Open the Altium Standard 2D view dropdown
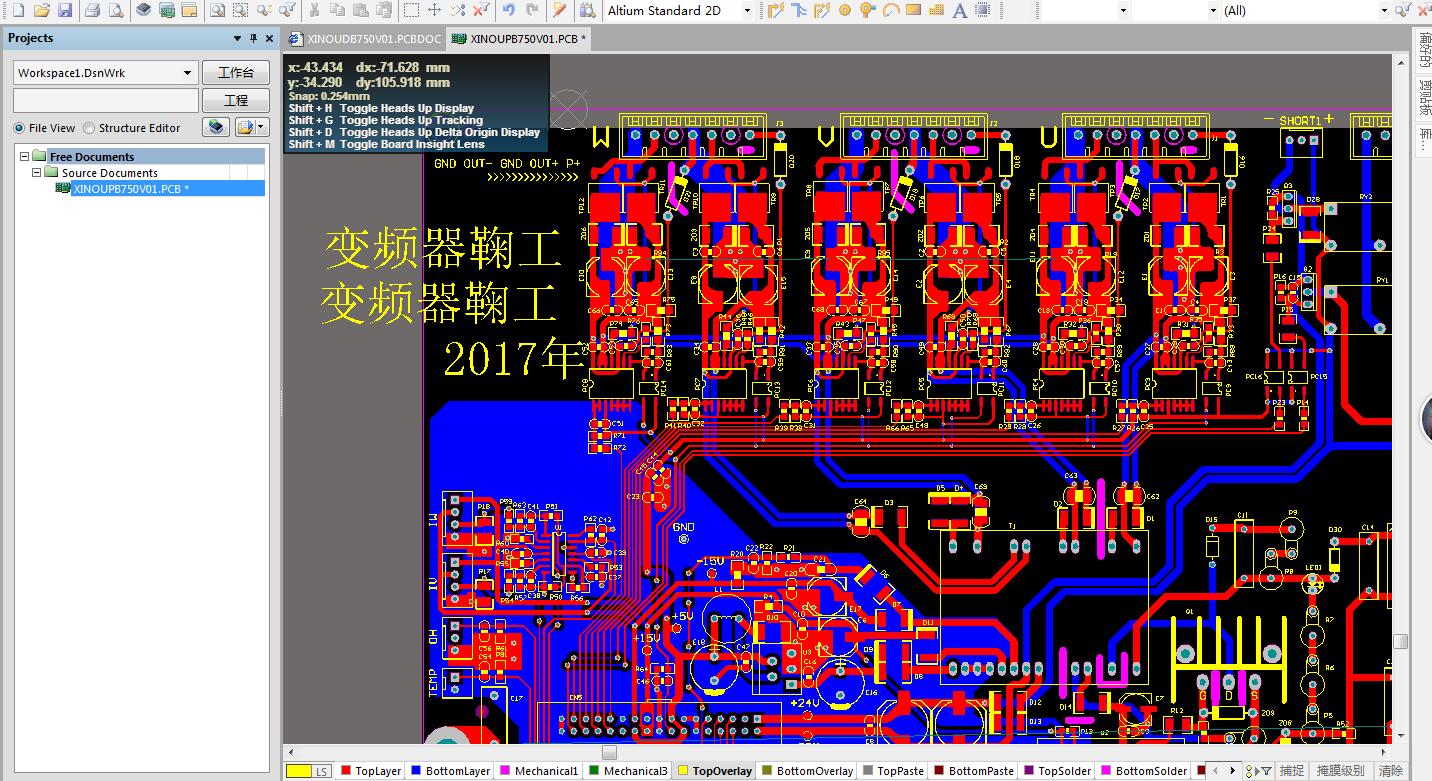The image size is (1432, 781). [746, 11]
